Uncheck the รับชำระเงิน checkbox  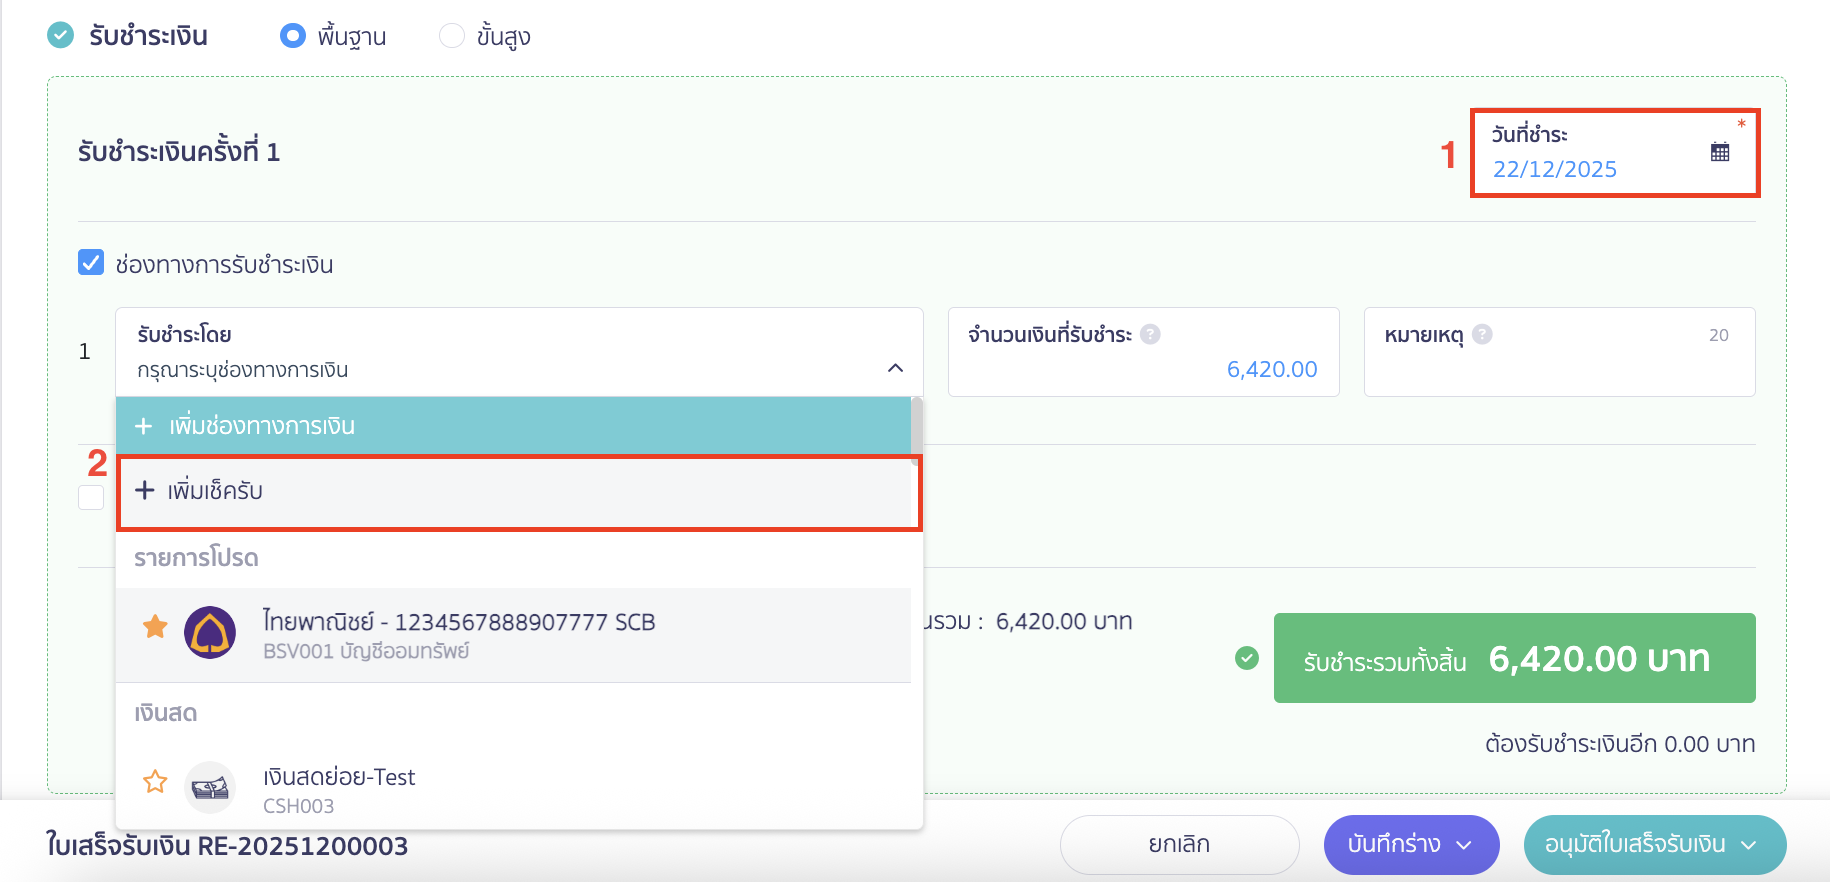(59, 35)
